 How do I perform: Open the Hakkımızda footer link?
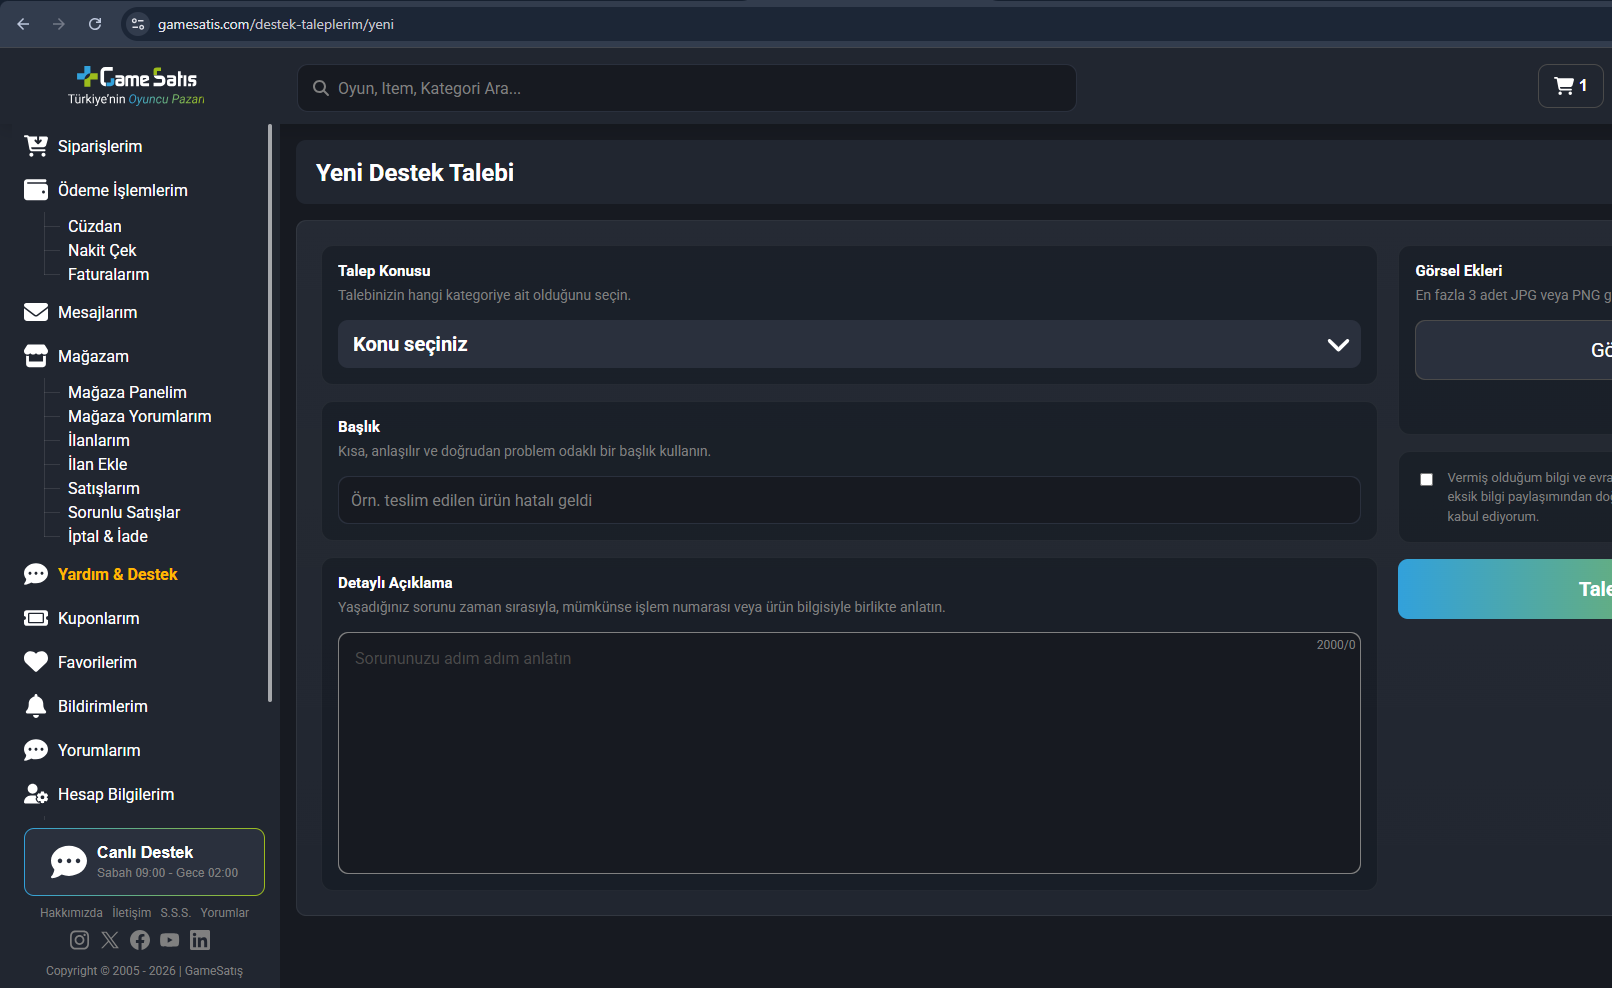coord(71,913)
